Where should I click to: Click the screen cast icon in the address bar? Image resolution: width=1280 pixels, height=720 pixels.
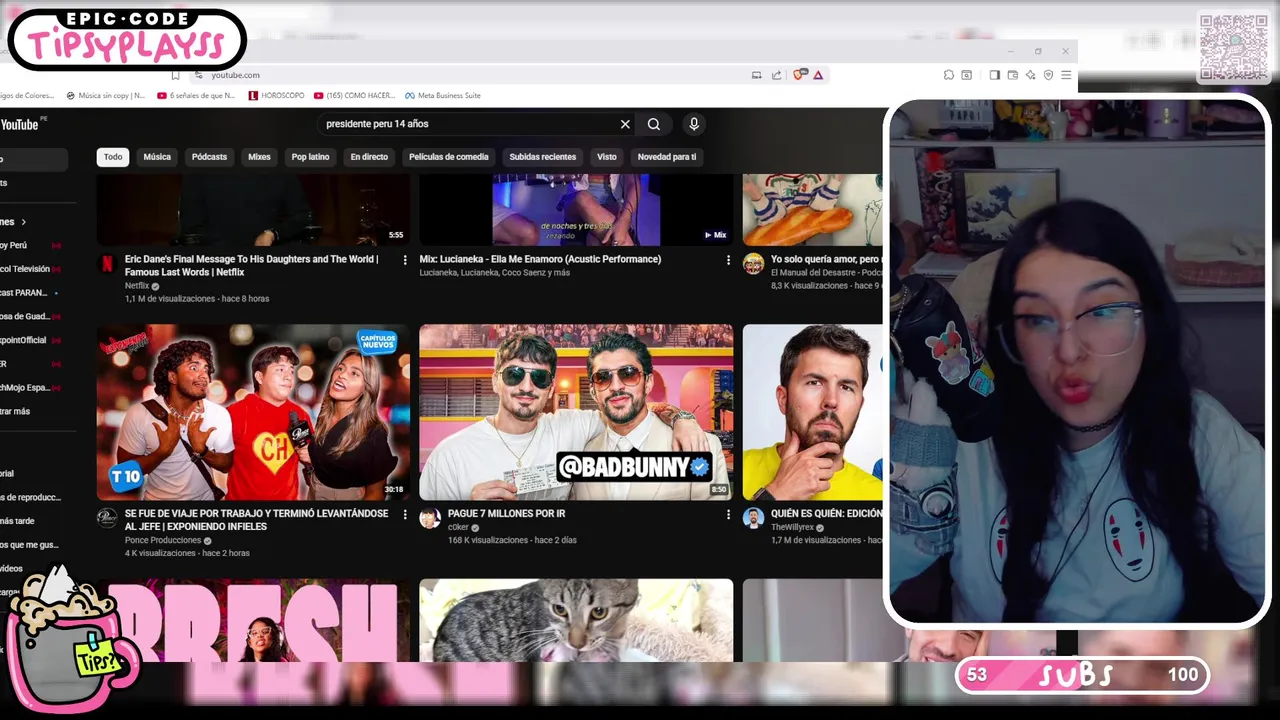tap(757, 75)
